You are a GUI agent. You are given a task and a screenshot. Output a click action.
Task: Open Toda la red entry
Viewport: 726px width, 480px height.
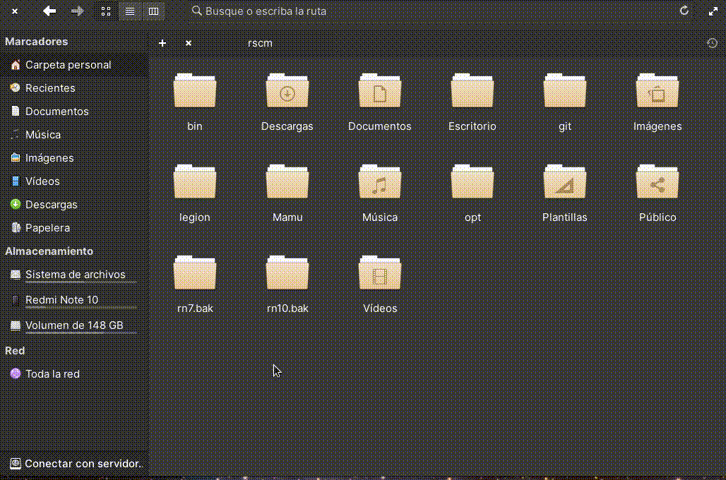(x=74, y=374)
